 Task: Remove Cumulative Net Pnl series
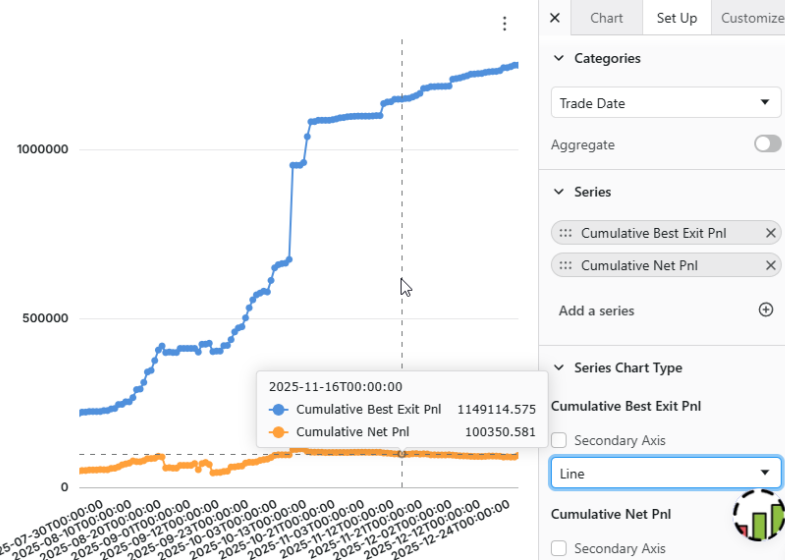[770, 265]
